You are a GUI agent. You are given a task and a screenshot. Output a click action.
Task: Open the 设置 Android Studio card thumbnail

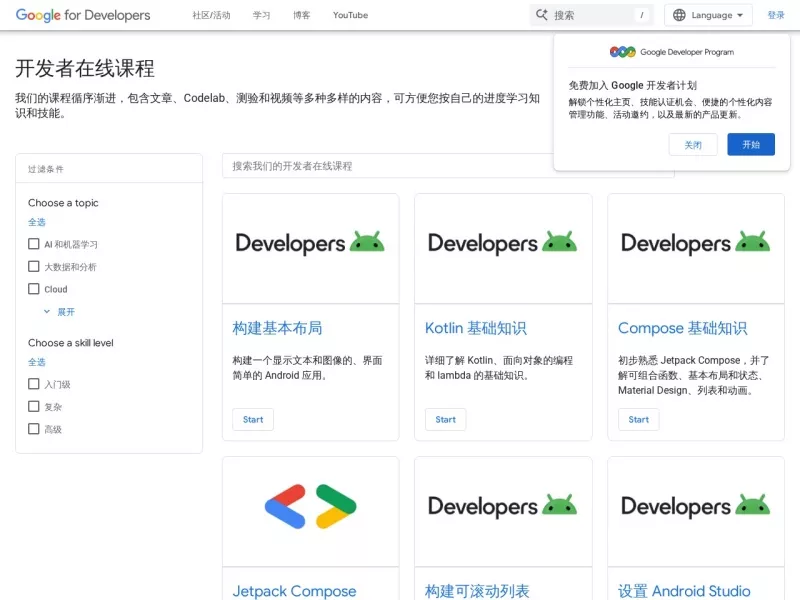(696, 512)
